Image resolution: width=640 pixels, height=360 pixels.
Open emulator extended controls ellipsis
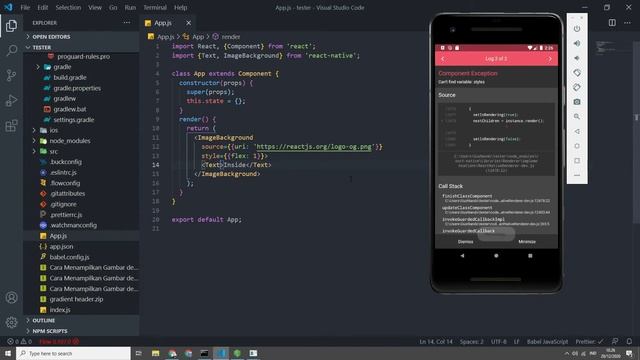pyautogui.click(x=577, y=175)
